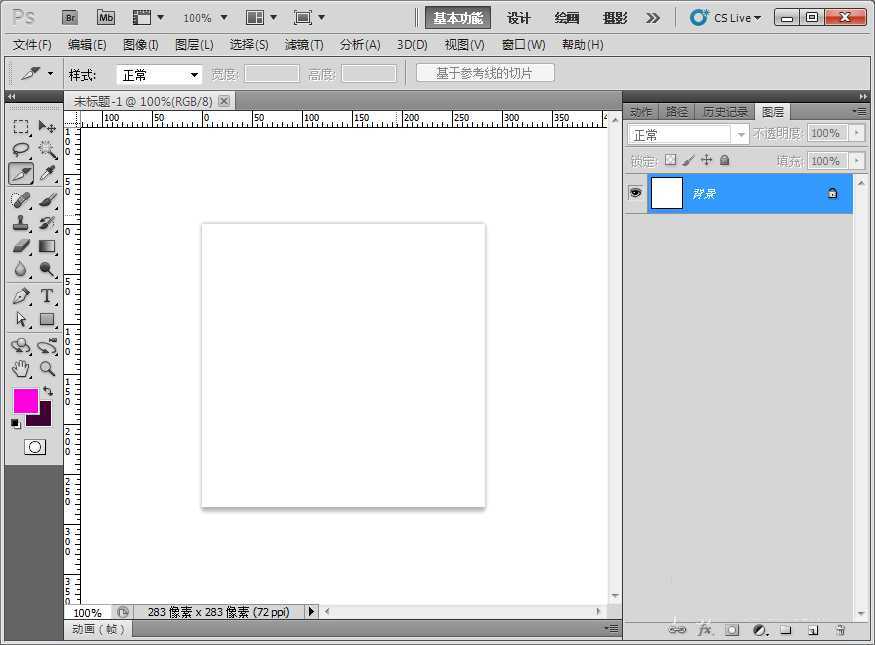Screen dimensions: 875x645
Task: Open layer blend mode 正常 dropdown
Action: click(688, 134)
